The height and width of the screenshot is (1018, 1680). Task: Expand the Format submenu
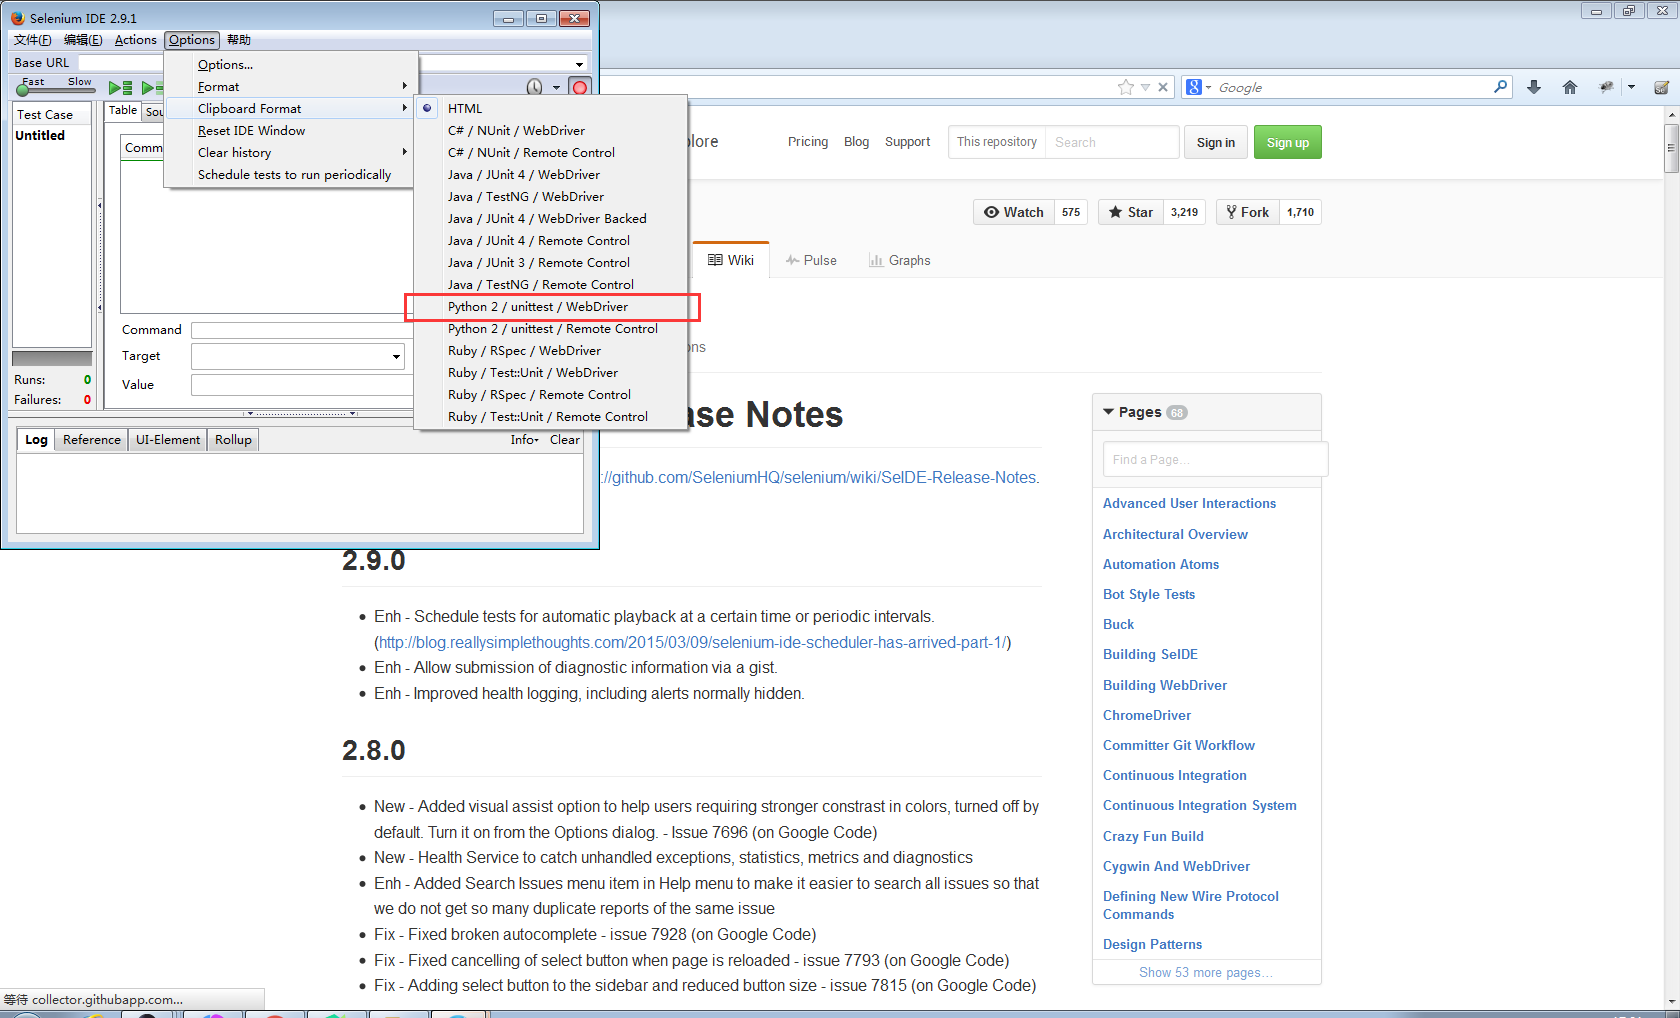pyautogui.click(x=291, y=86)
